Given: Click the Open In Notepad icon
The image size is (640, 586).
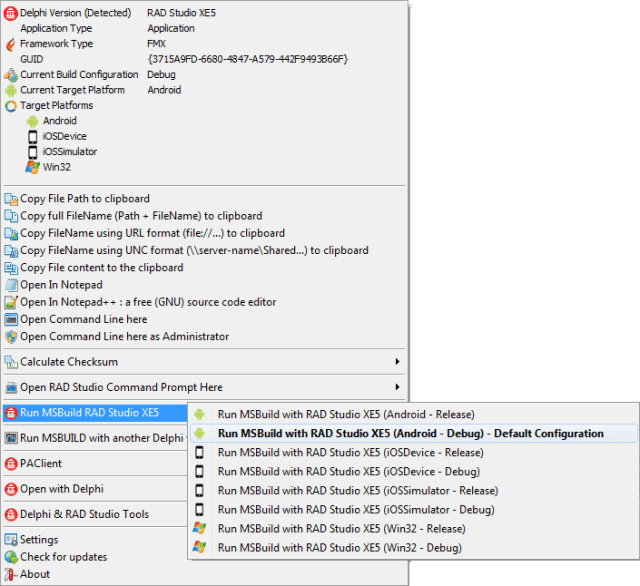Looking at the screenshot, I should tap(11, 285).
